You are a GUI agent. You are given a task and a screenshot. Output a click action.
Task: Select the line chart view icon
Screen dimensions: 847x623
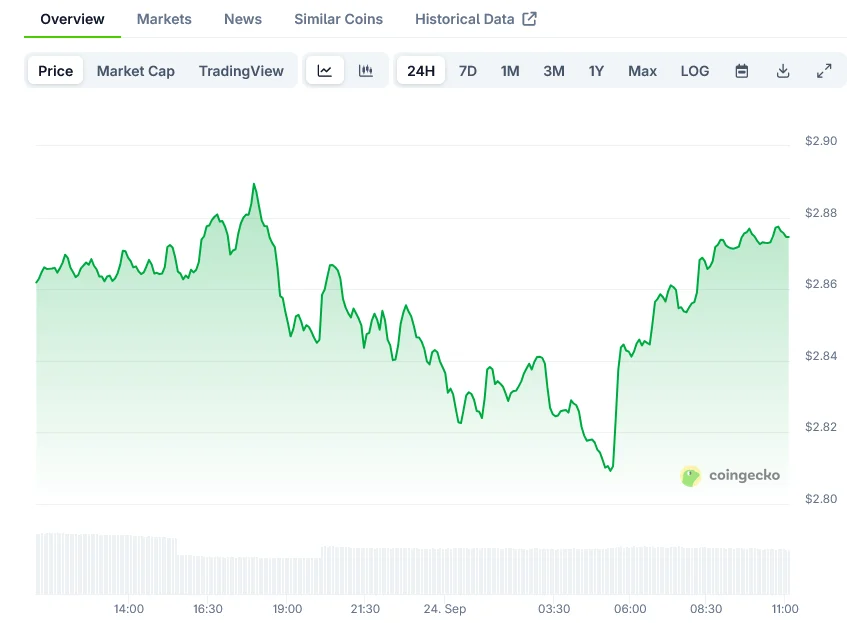(325, 70)
